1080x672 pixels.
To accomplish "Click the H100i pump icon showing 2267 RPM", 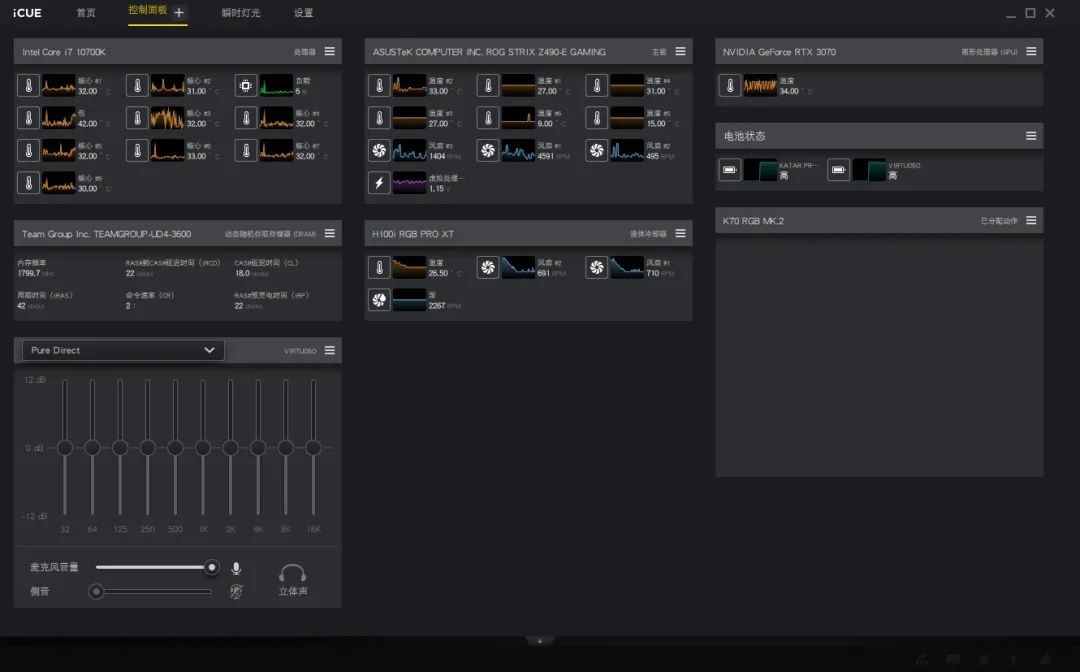I will tap(379, 300).
